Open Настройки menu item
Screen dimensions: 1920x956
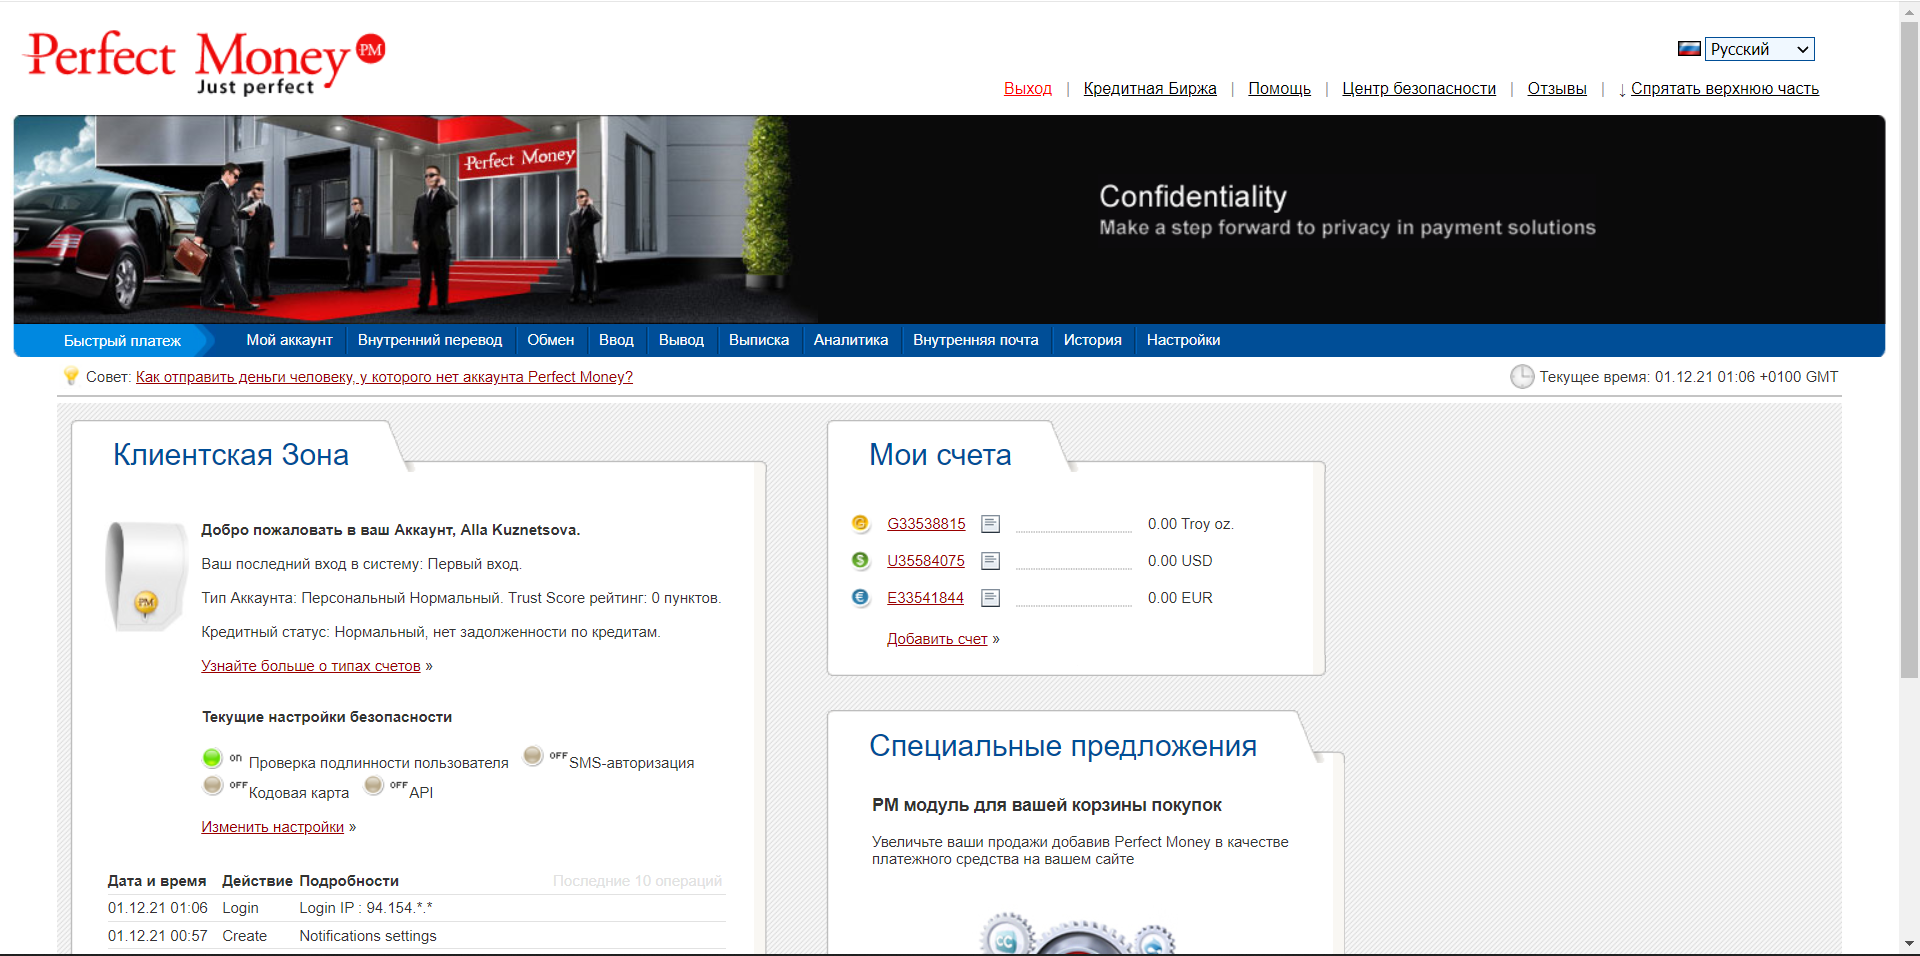(1183, 340)
